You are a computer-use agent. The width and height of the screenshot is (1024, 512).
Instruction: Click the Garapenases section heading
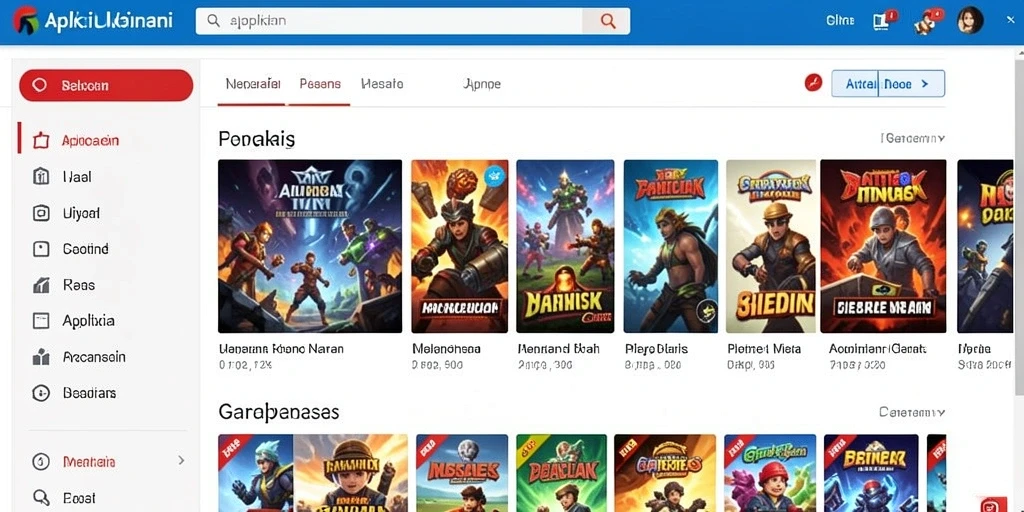279,412
